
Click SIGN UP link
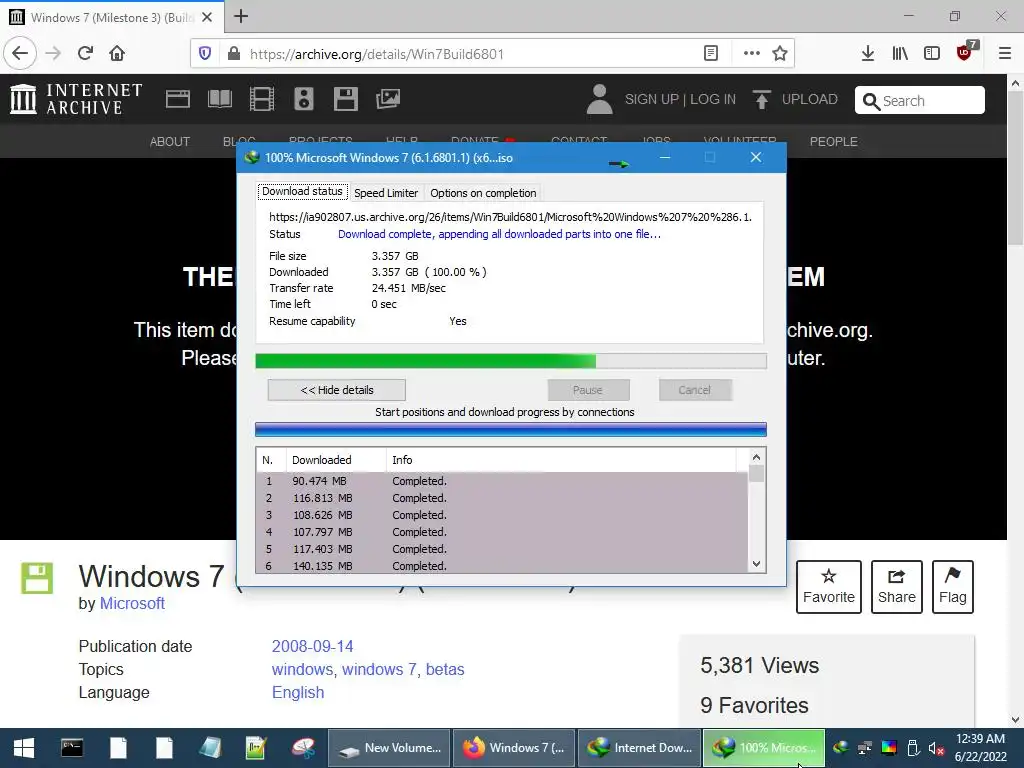pos(652,99)
